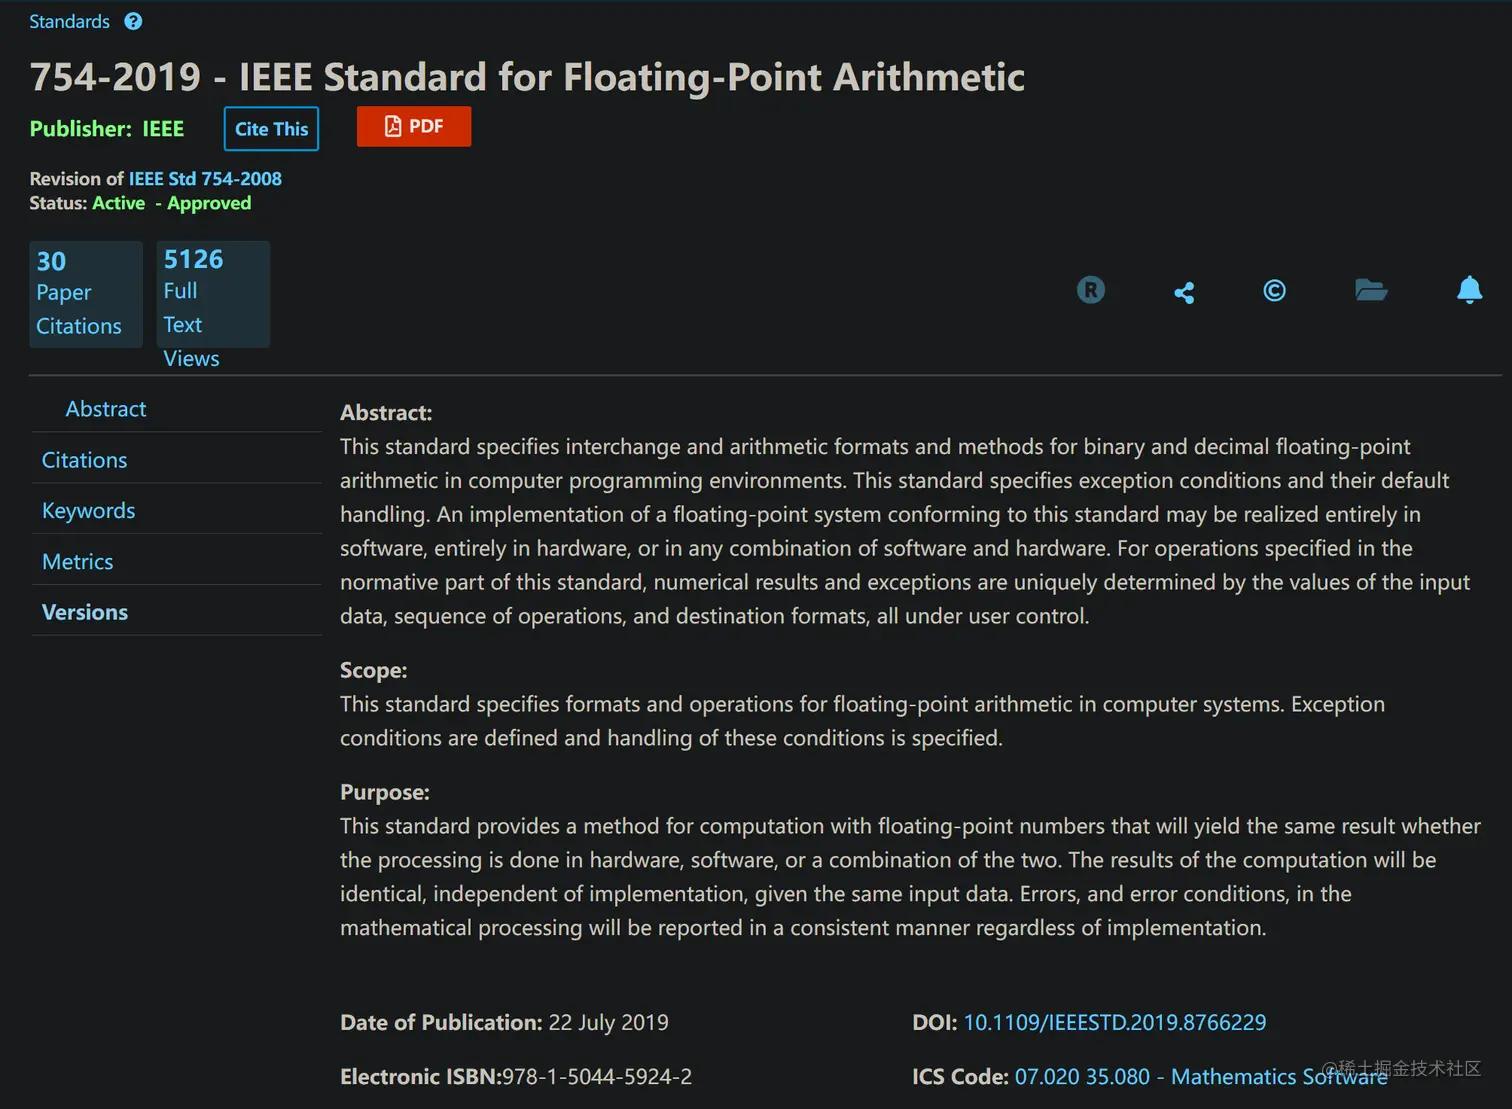
Task: Click the Cite This button
Action: (x=271, y=129)
